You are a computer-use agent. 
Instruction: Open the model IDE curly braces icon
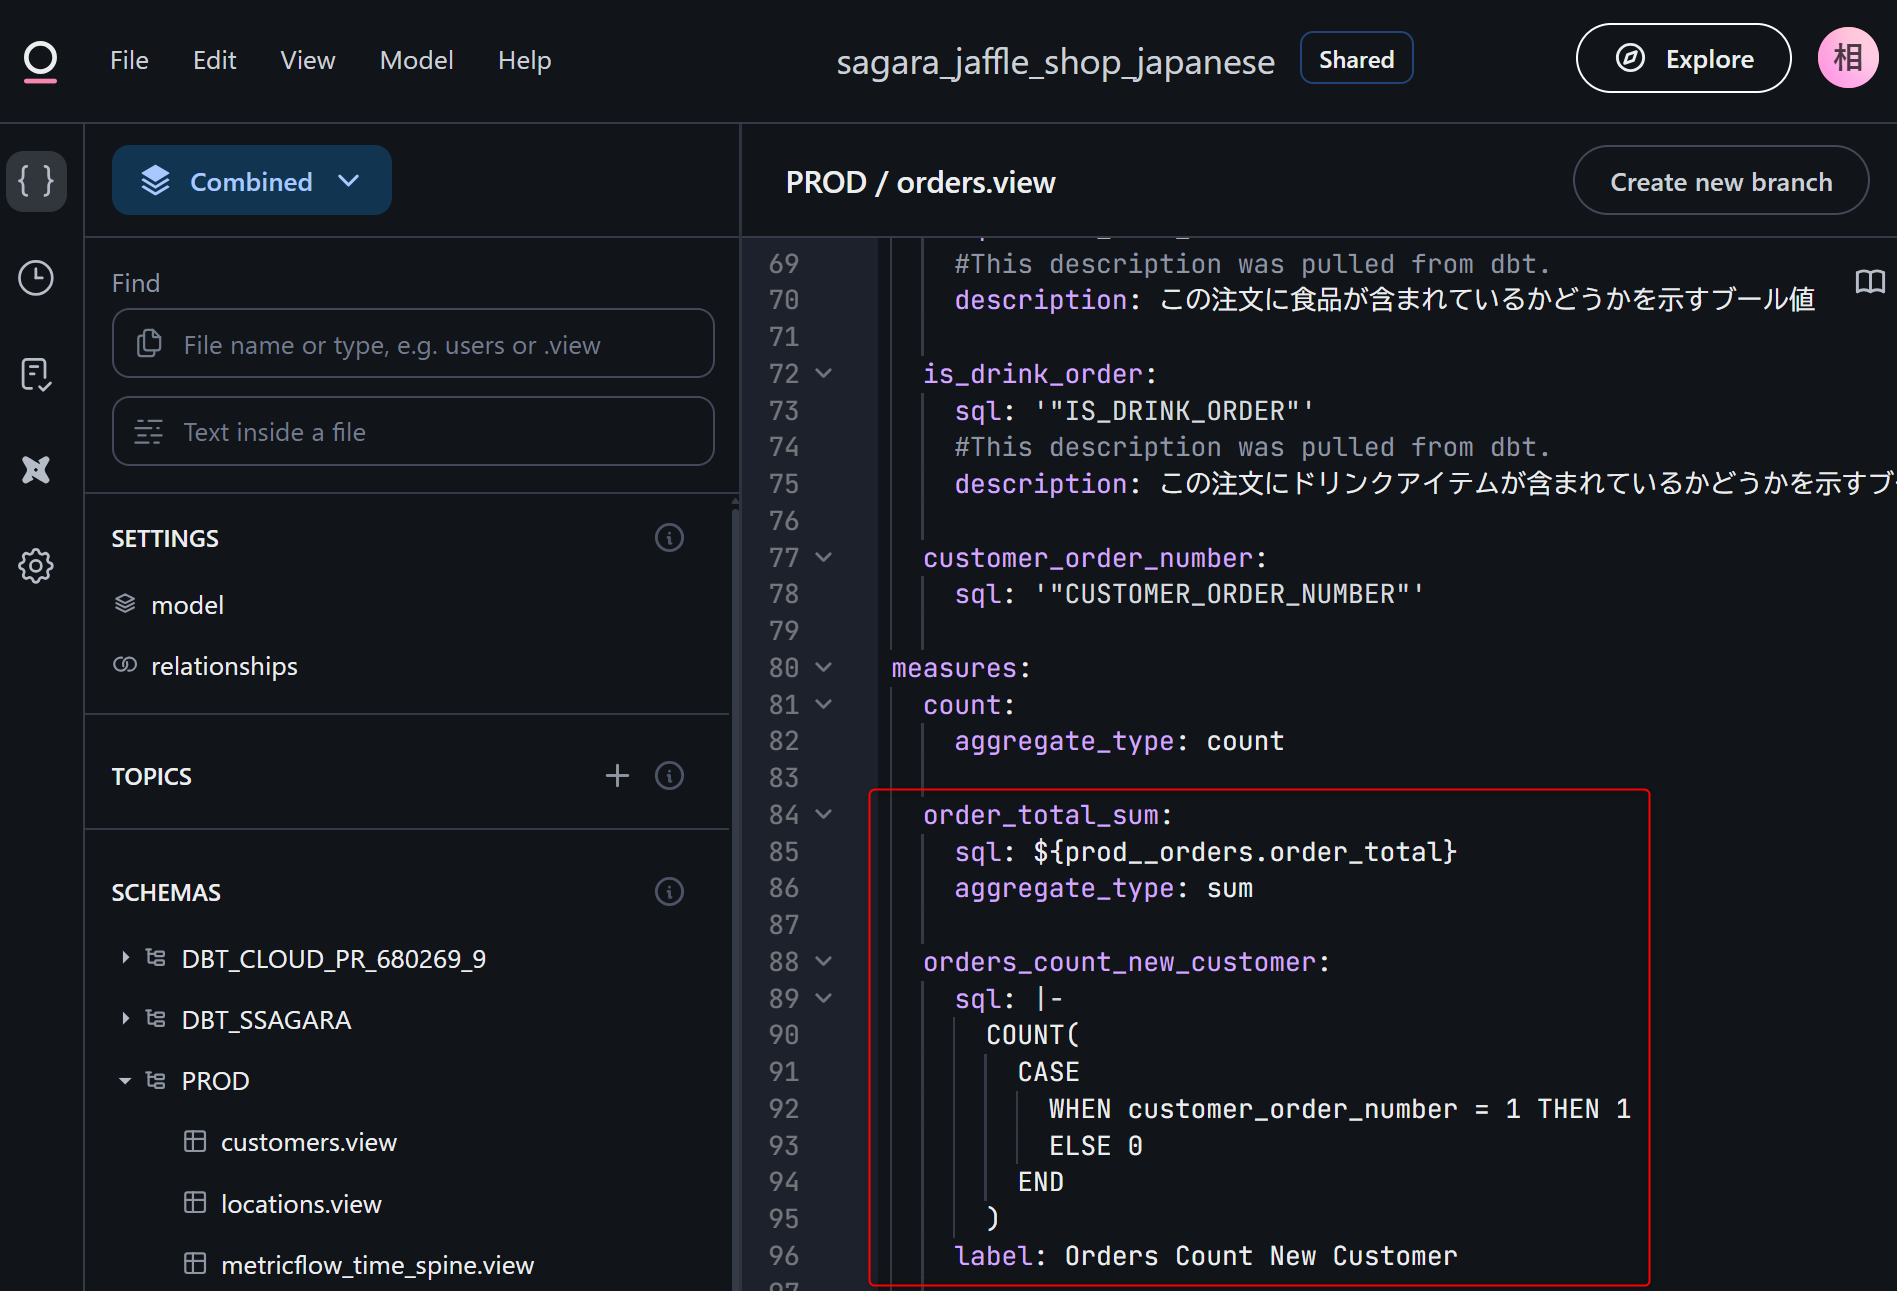click(37, 181)
